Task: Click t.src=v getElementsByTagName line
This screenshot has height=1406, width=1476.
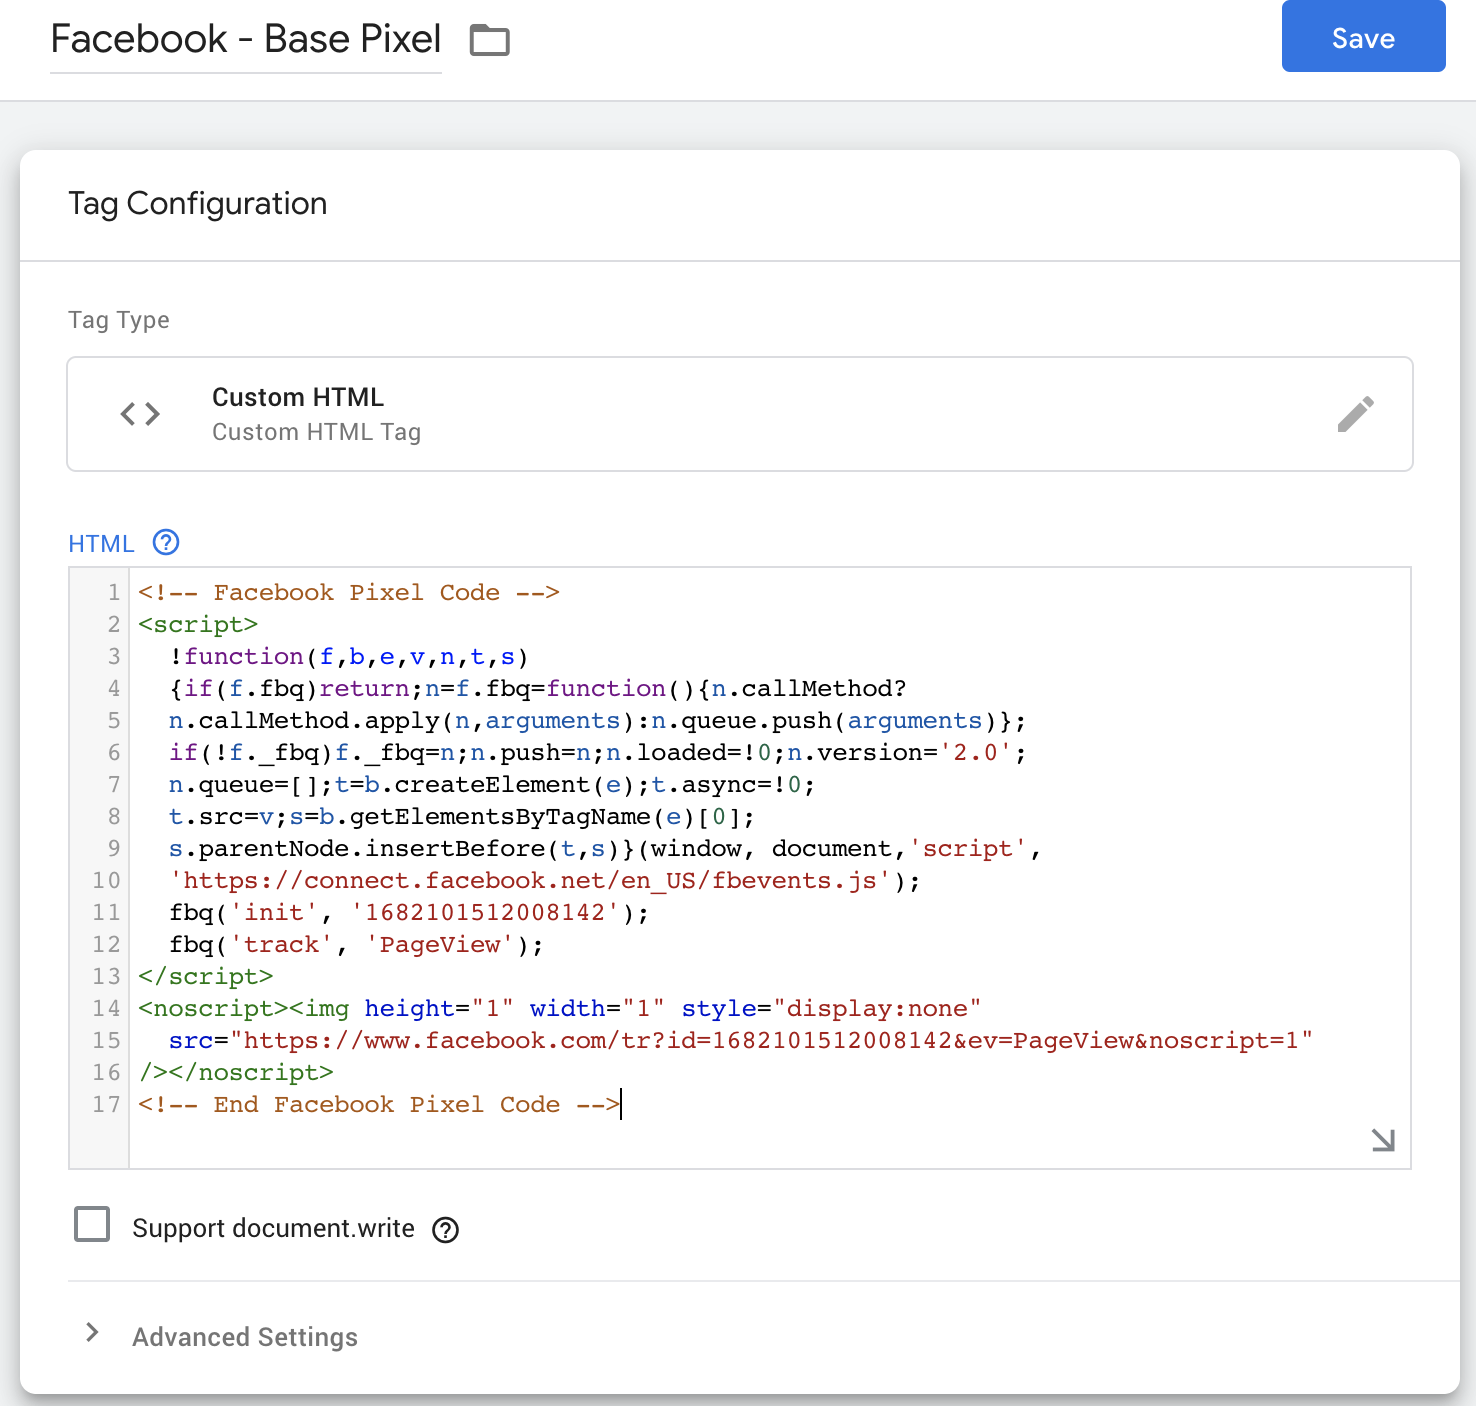Action: [x=462, y=816]
